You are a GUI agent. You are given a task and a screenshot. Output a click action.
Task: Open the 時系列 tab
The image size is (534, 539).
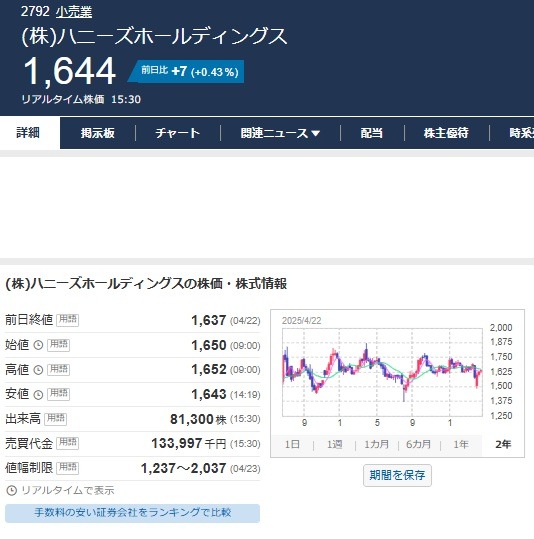point(521,133)
